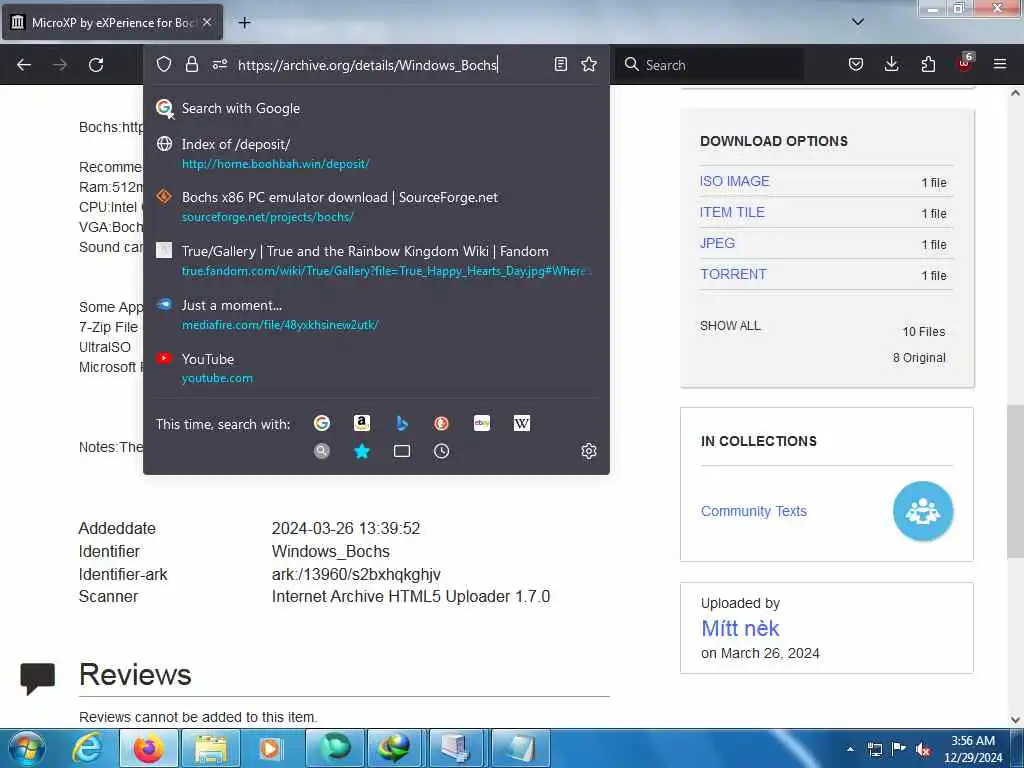Search this time with eBay icon
This screenshot has height=768, width=1024.
click(x=482, y=423)
